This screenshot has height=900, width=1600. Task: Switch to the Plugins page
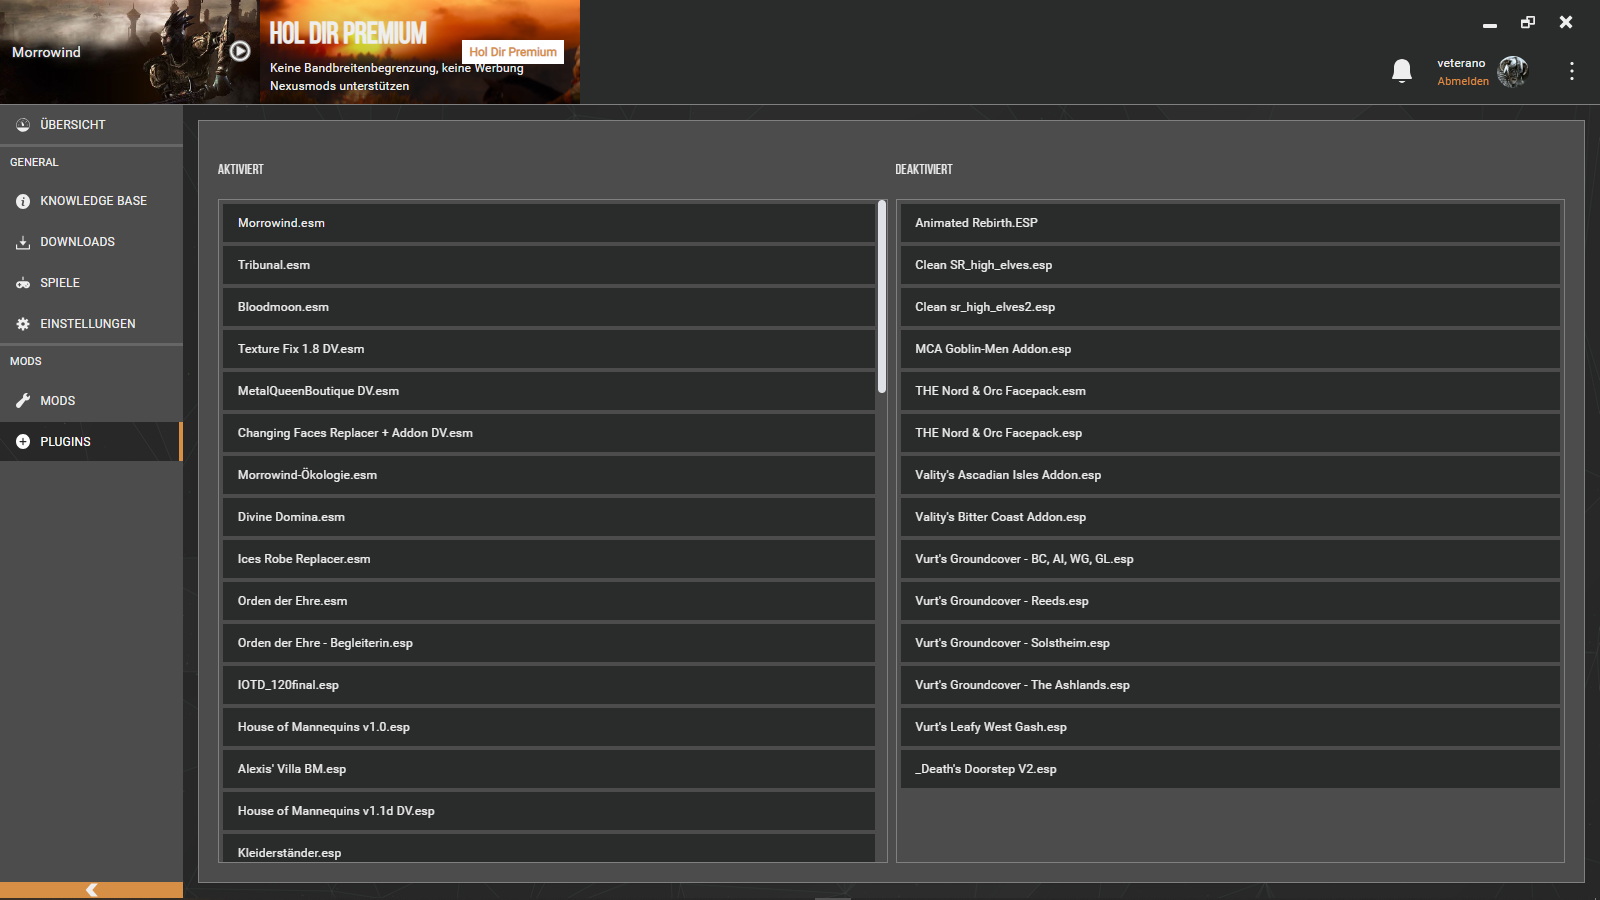click(65, 442)
